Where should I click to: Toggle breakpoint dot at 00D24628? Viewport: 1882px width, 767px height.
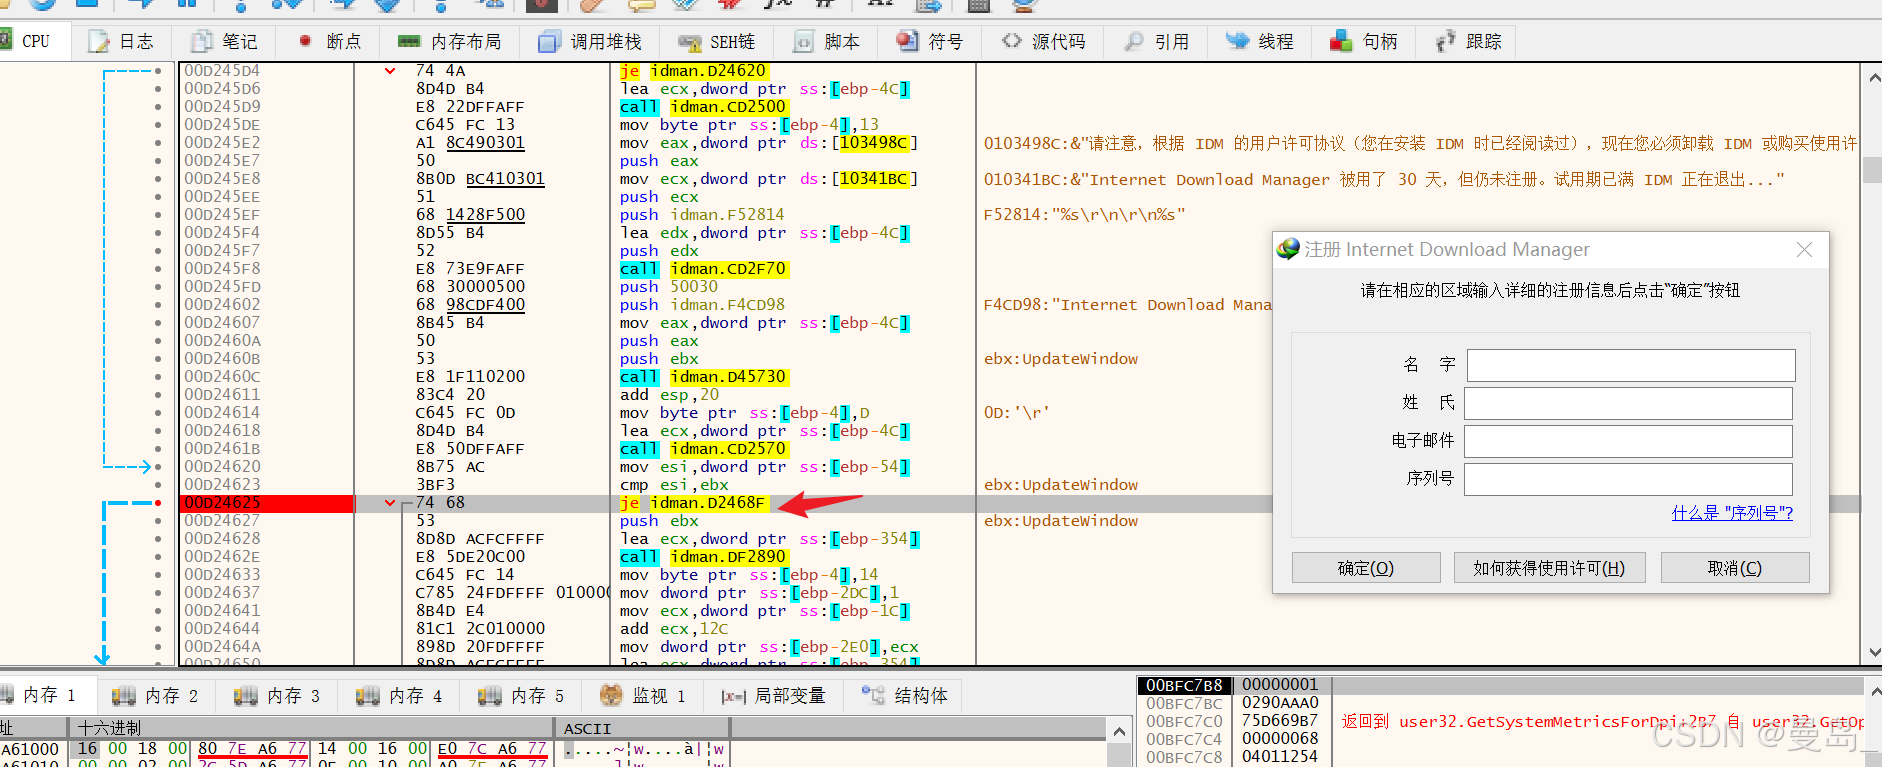158,539
